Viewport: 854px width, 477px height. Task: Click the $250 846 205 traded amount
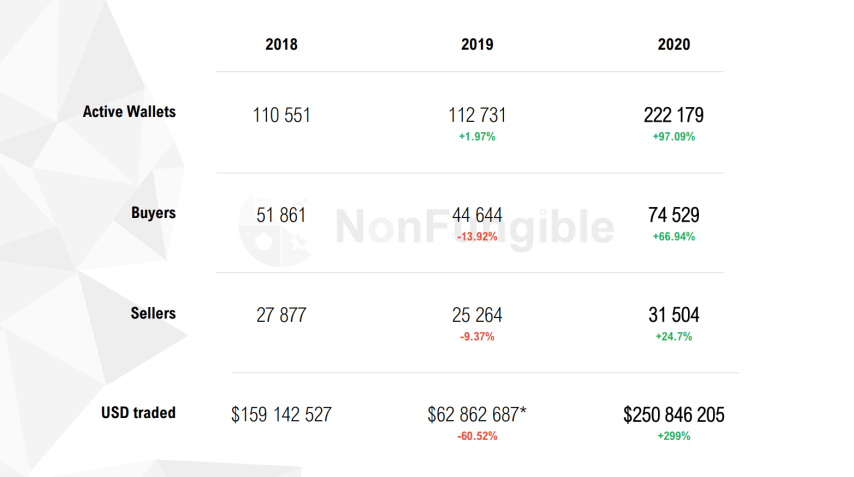[x=674, y=415]
